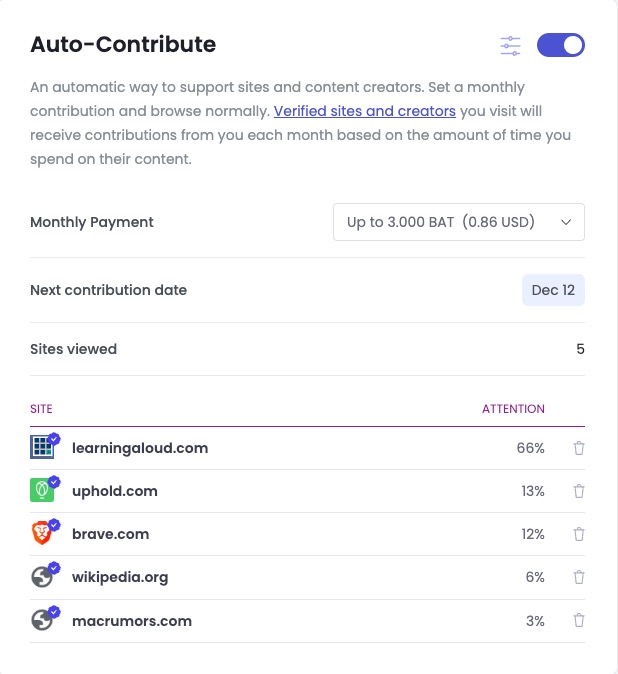This screenshot has width=618, height=674.
Task: Click the SITE column header
Action: coord(41,409)
